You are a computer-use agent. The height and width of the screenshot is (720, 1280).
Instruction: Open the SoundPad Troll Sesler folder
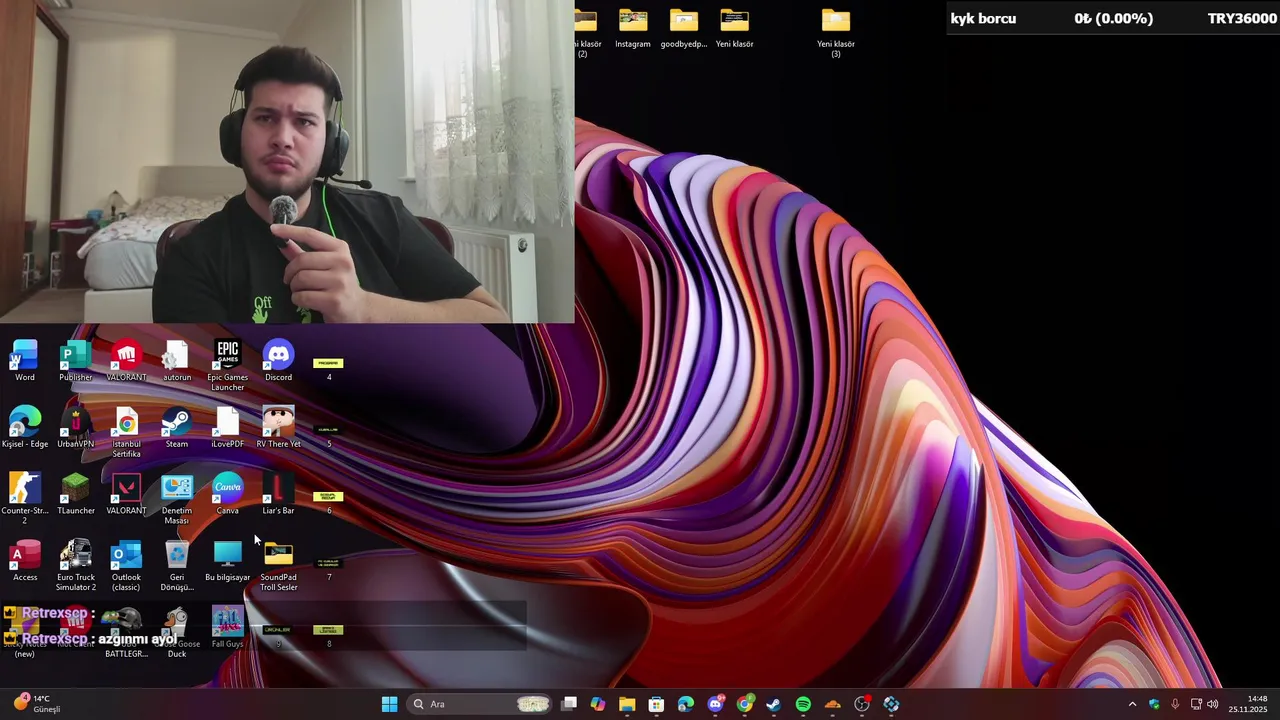pos(278,565)
